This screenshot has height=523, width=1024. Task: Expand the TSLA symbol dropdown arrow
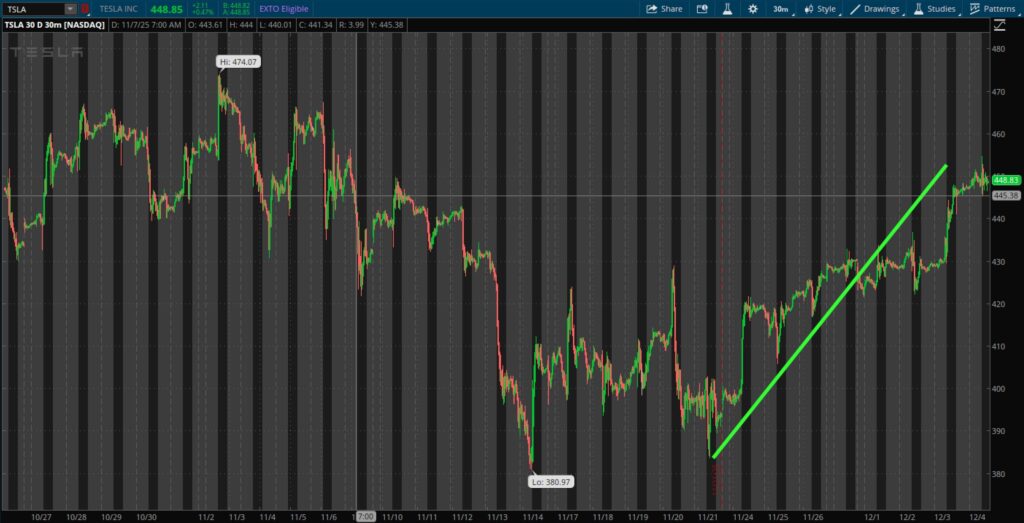(x=69, y=9)
